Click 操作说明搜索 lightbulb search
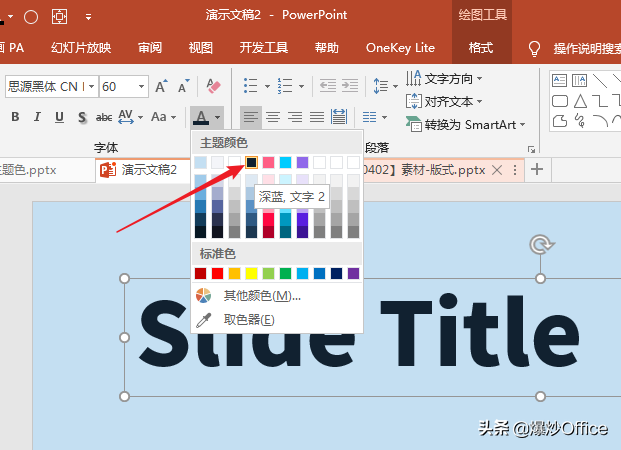 click(x=576, y=49)
